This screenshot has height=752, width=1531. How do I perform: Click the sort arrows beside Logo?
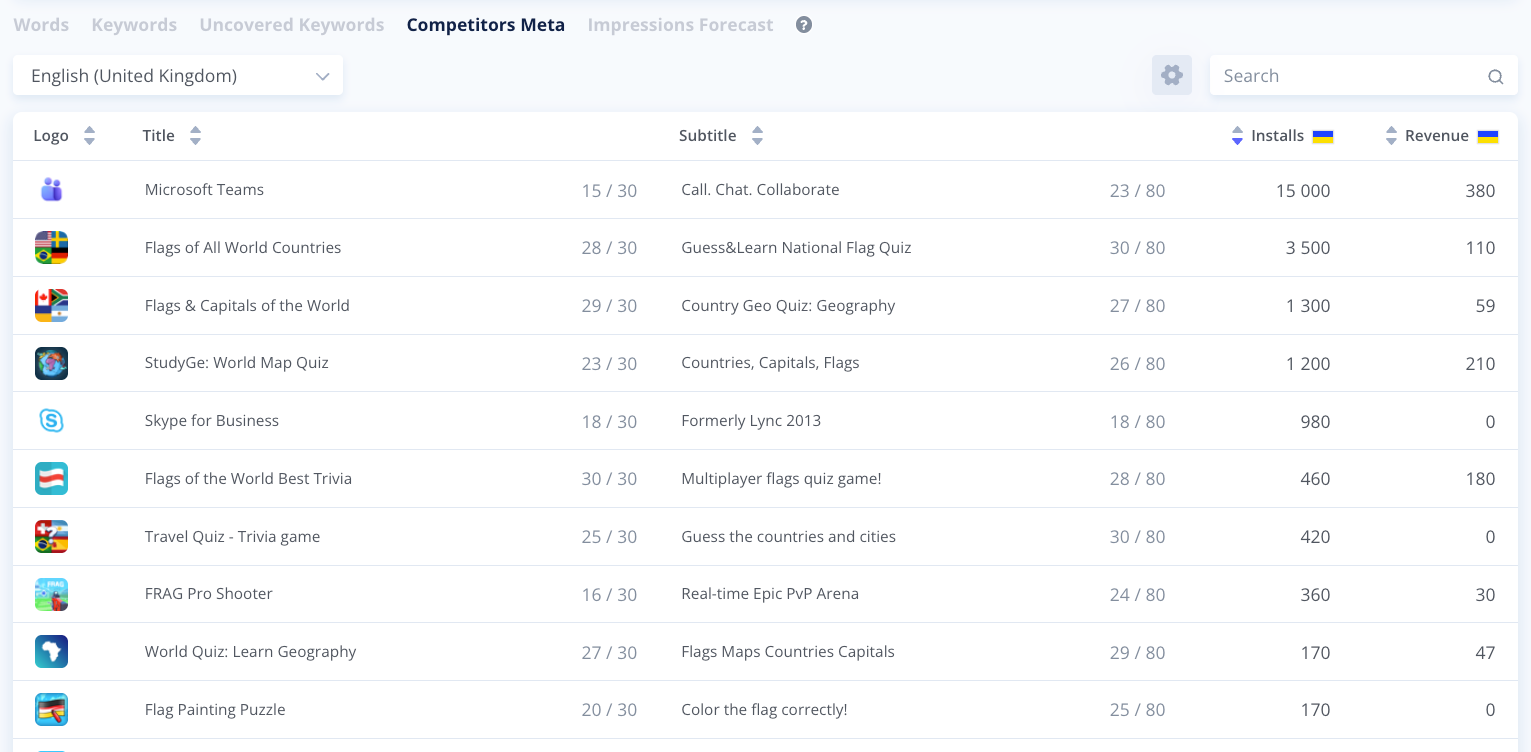pos(89,136)
